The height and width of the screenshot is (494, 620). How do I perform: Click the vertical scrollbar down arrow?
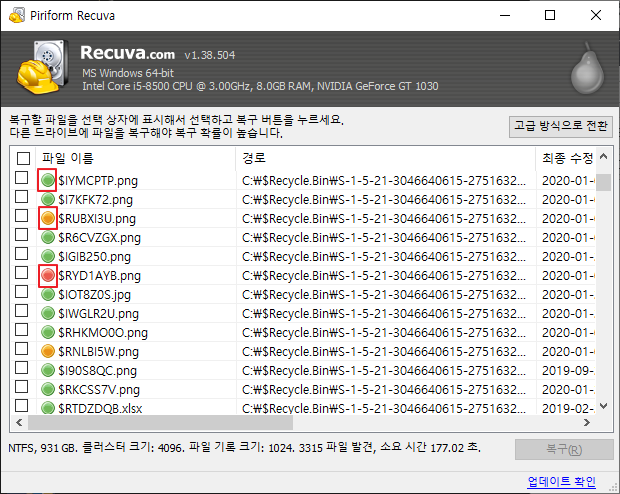coord(603,405)
